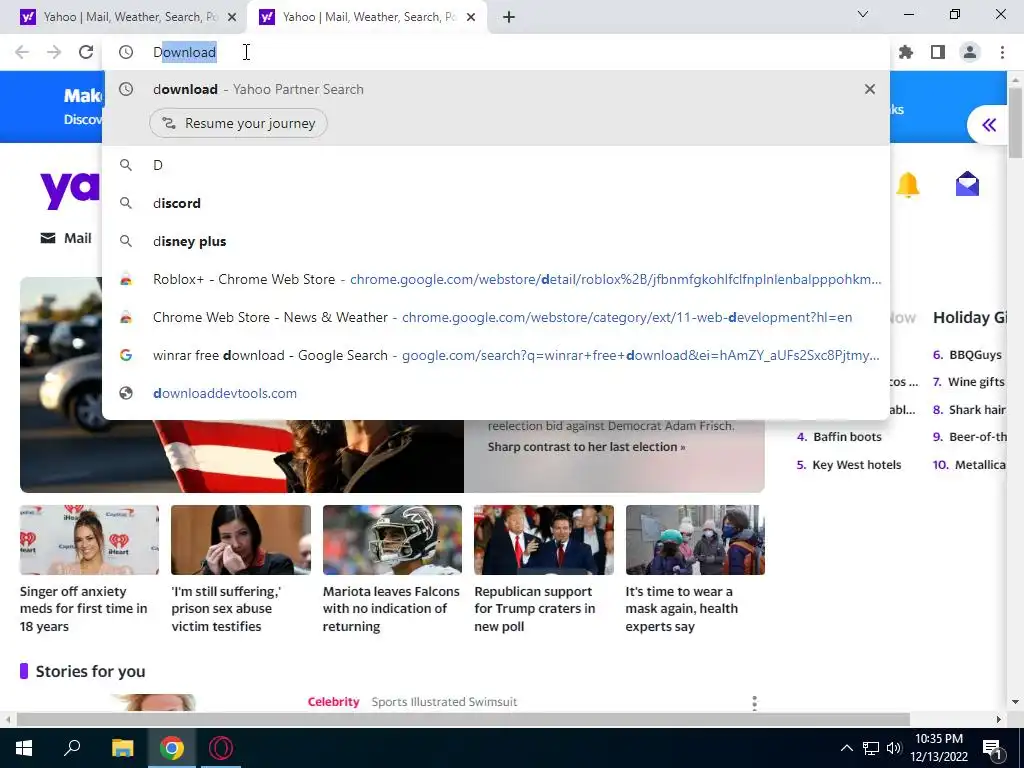Collapse the panel with double chevron button
The image size is (1024, 768).
tap(989, 125)
